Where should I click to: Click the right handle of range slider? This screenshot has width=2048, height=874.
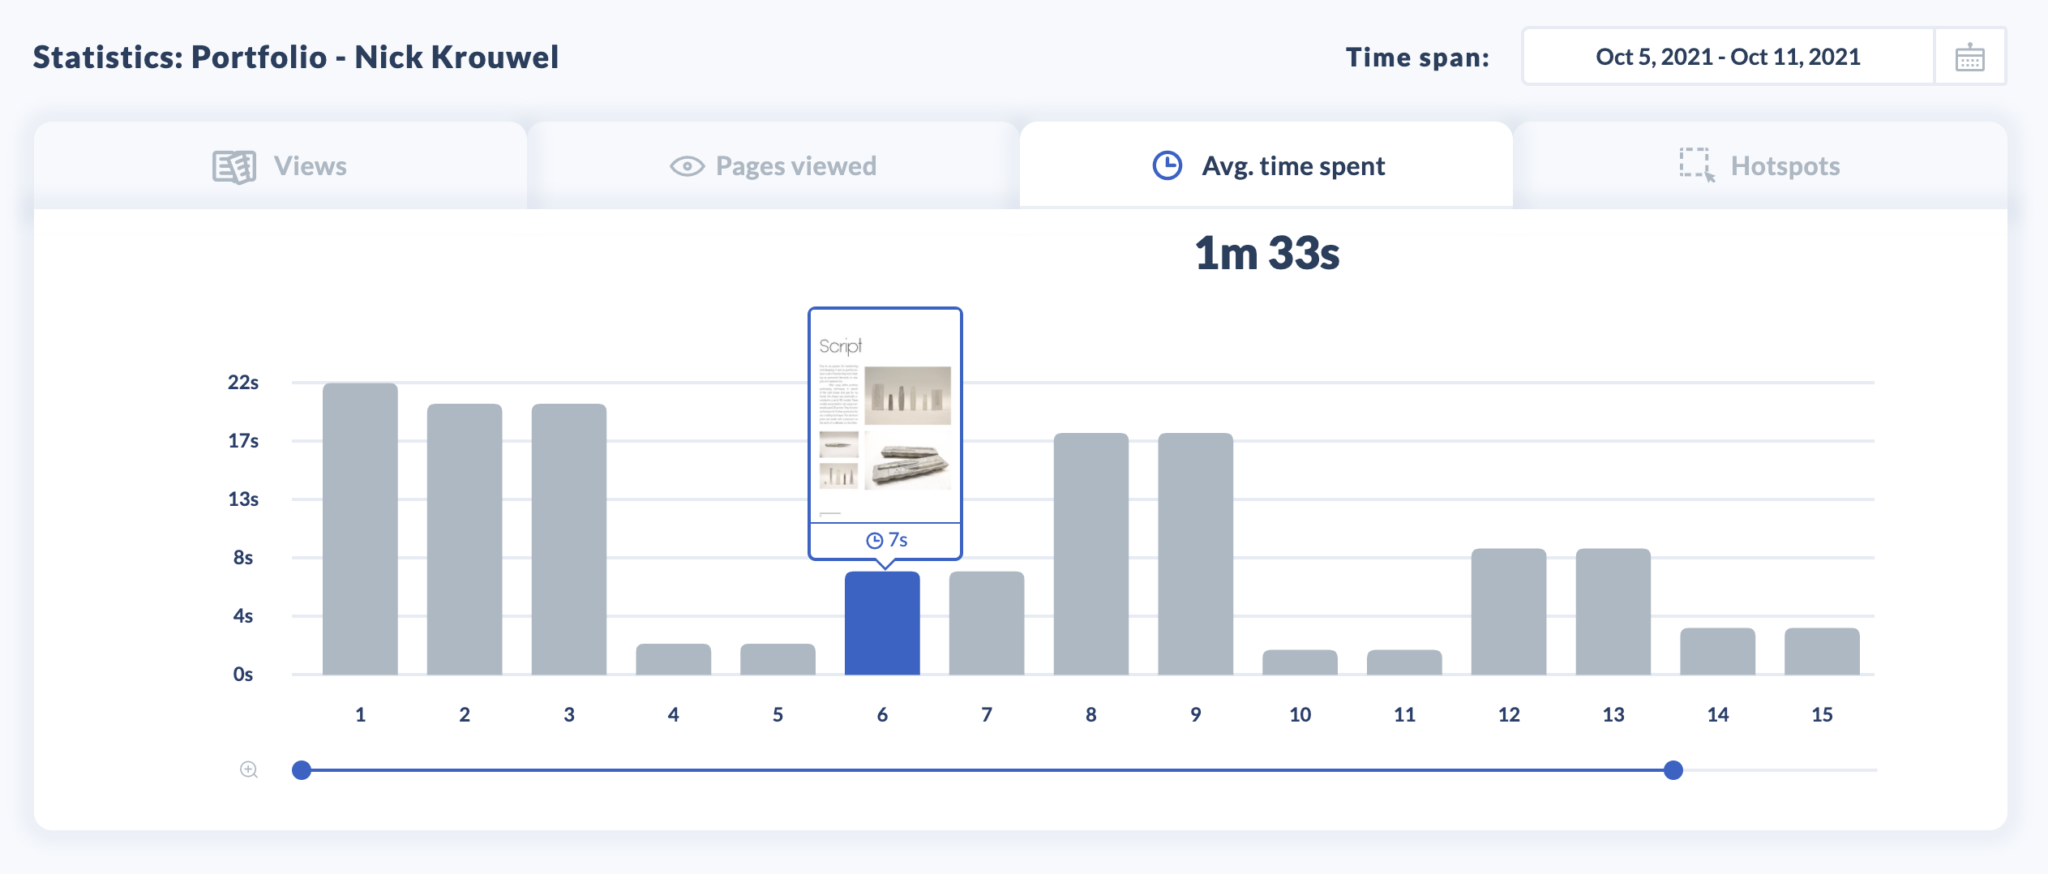tap(1673, 770)
